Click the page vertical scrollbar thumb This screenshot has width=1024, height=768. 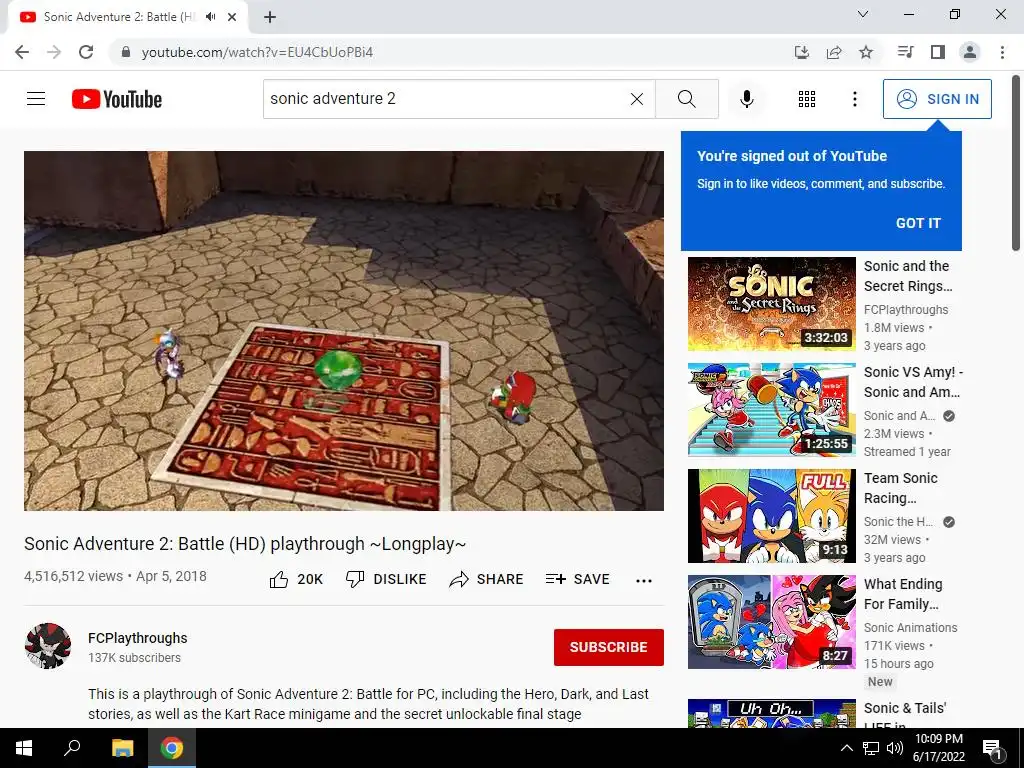[x=1016, y=163]
